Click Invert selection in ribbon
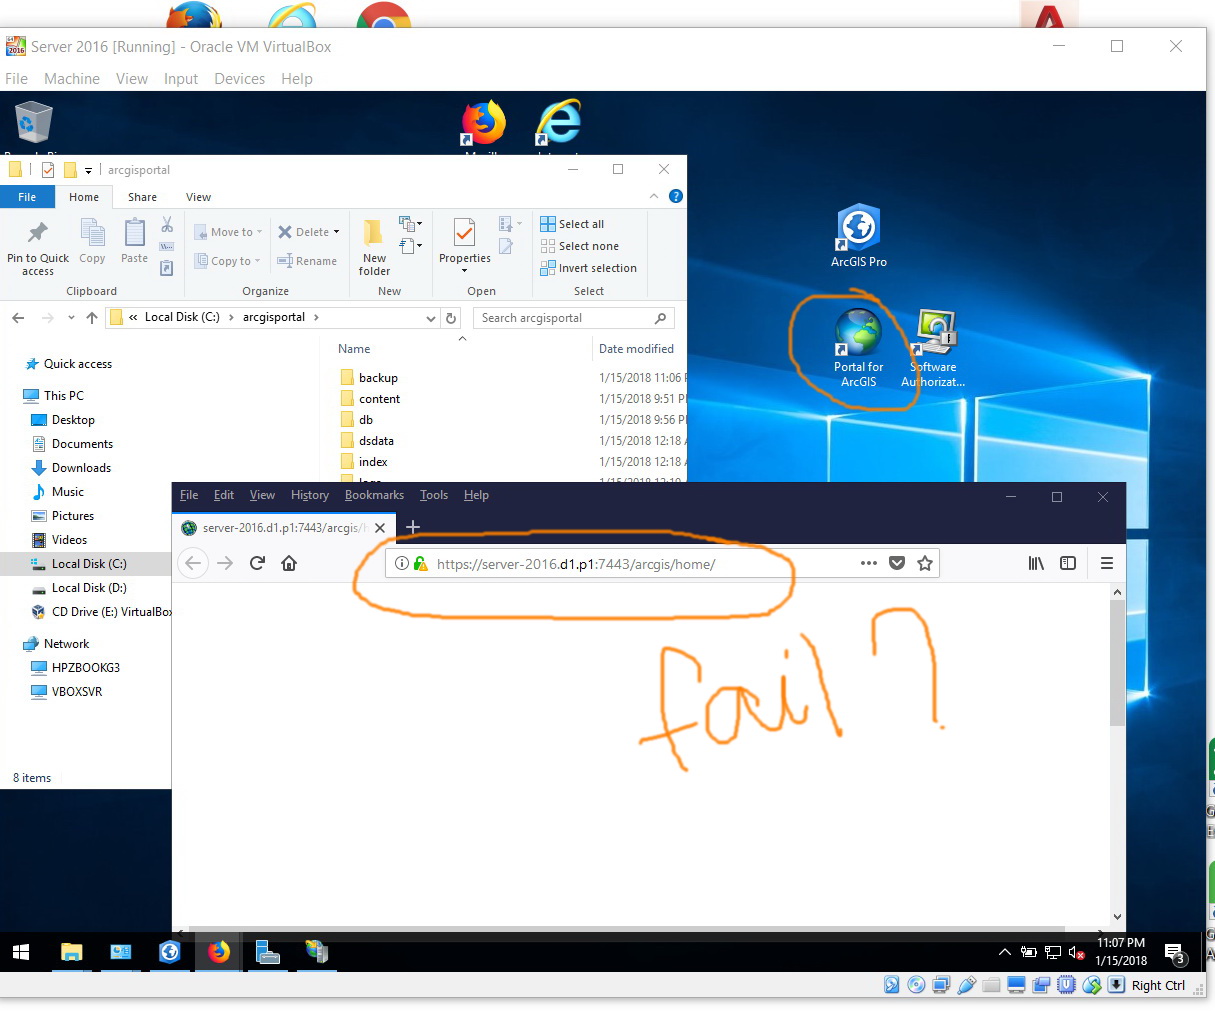The height and width of the screenshot is (1012, 1215). [x=588, y=268]
